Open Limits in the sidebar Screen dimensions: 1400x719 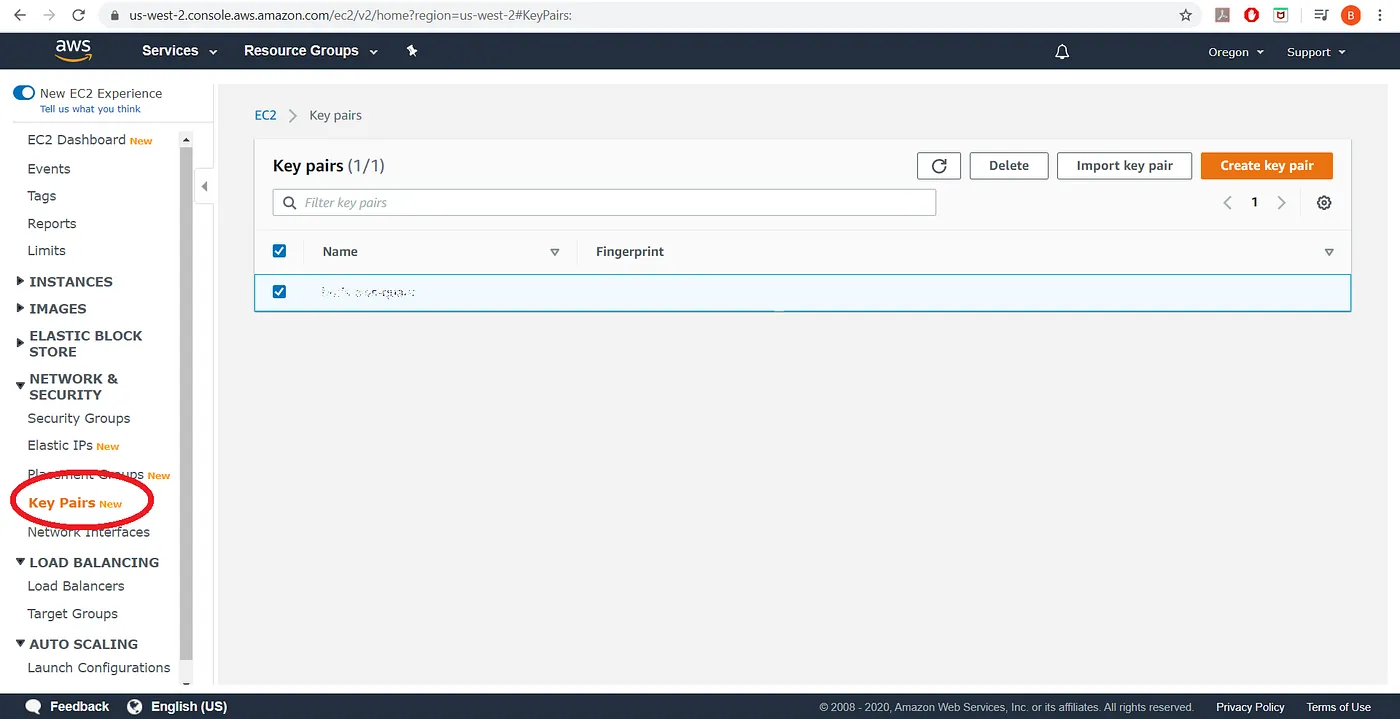pyautogui.click(x=47, y=251)
